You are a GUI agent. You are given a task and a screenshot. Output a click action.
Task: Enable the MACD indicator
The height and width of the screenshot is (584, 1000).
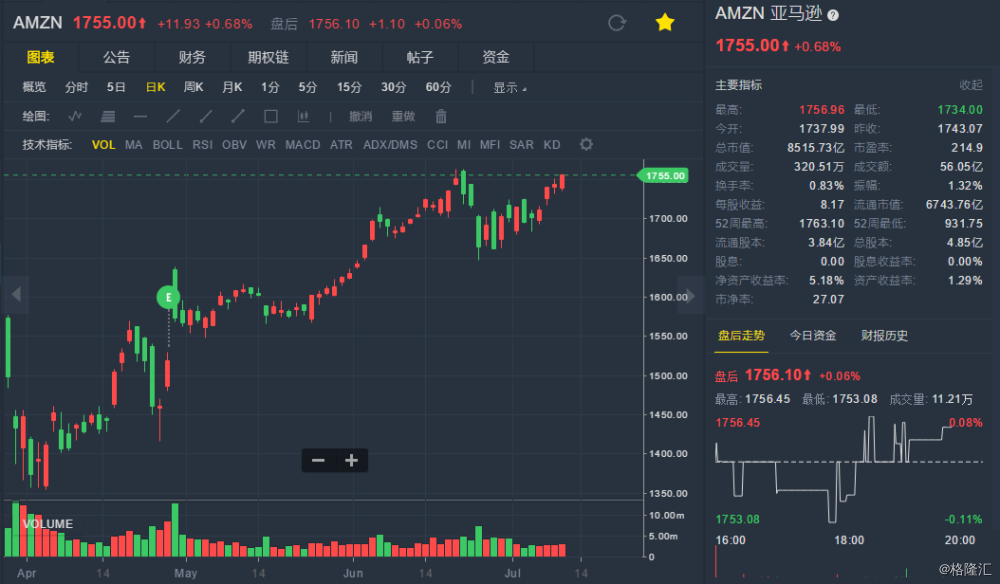click(x=302, y=145)
